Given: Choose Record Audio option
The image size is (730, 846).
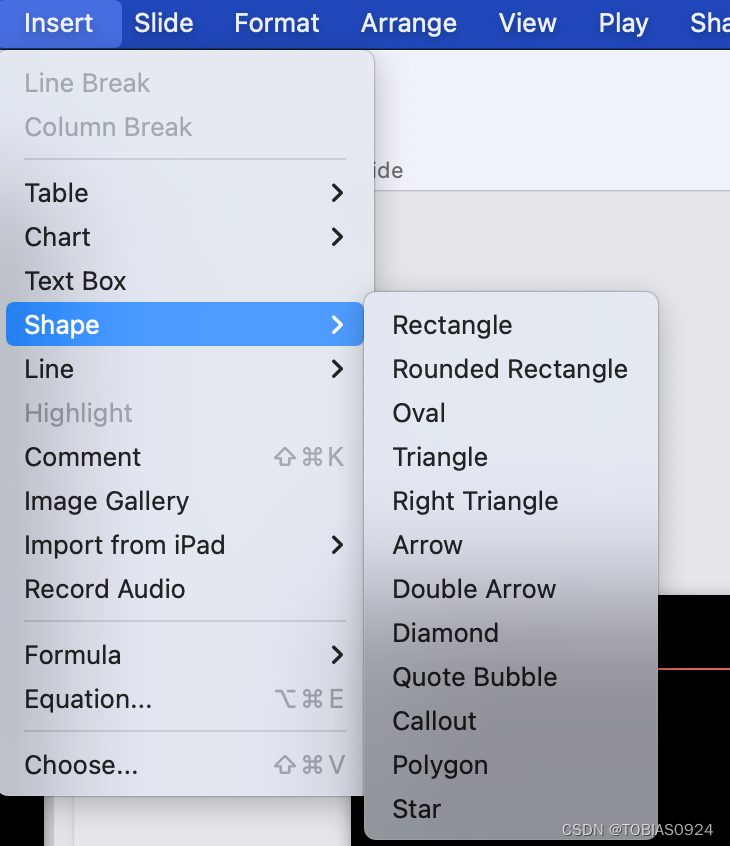Looking at the screenshot, I should tap(105, 589).
